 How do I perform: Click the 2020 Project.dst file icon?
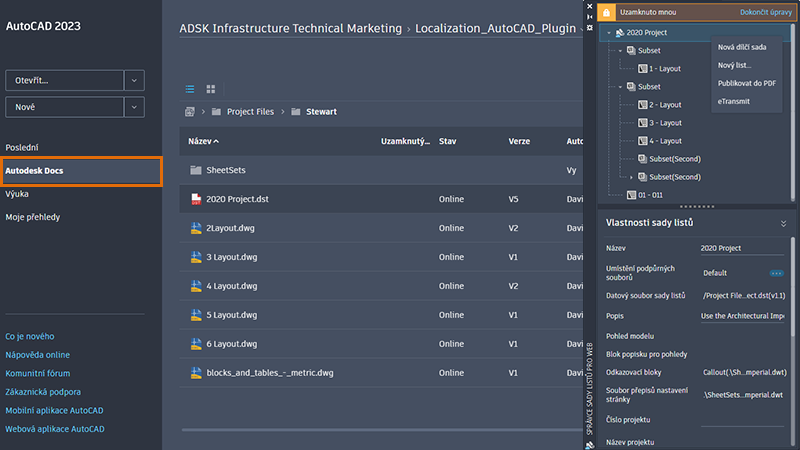197,199
